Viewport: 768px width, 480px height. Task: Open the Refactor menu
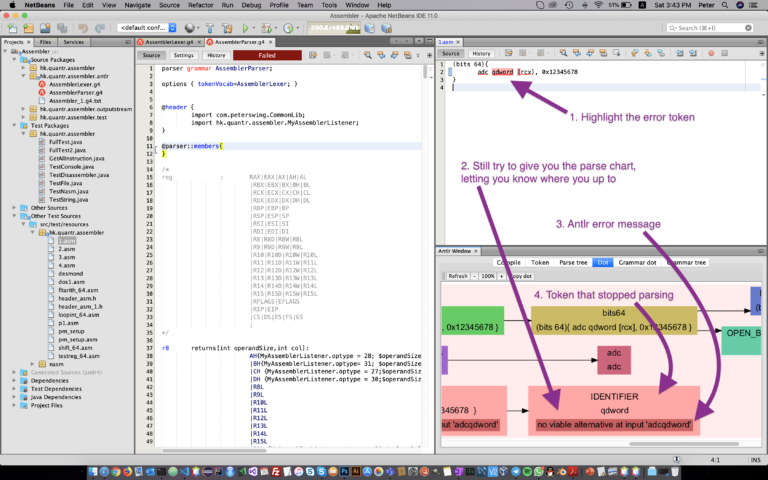pyautogui.click(x=200, y=5)
